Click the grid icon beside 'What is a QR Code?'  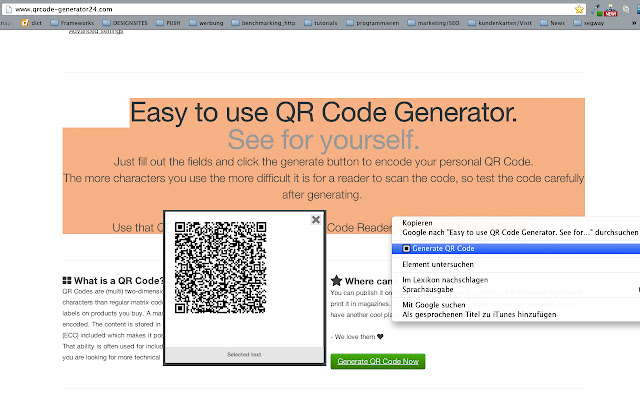(67, 280)
